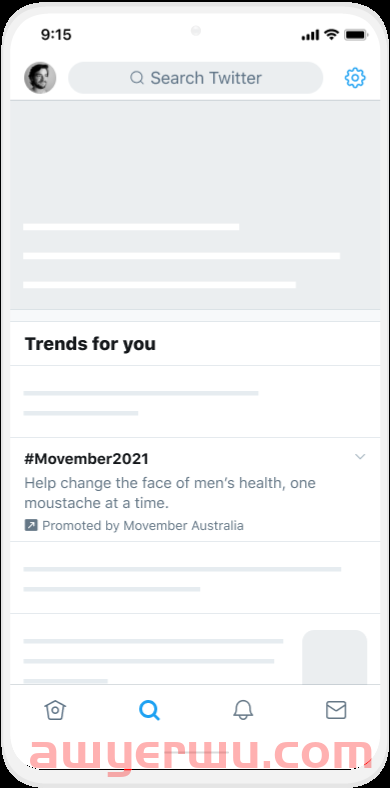Viewport: 390px width, 788px height.
Task: Select the Search tab magnifier icon
Action: [149, 710]
